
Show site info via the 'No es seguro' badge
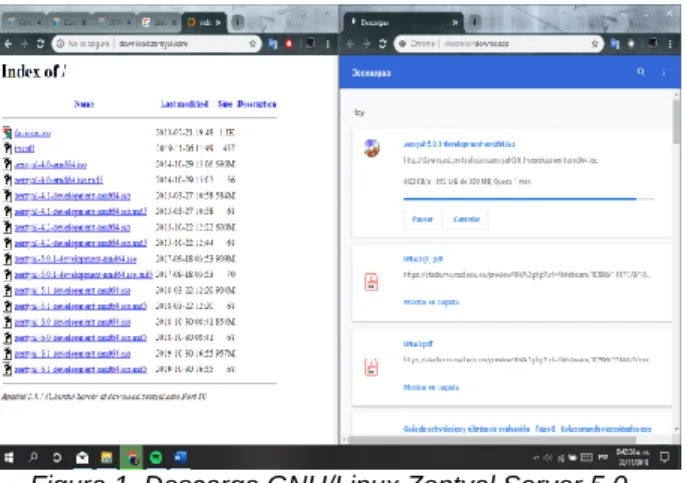[x=84, y=43]
